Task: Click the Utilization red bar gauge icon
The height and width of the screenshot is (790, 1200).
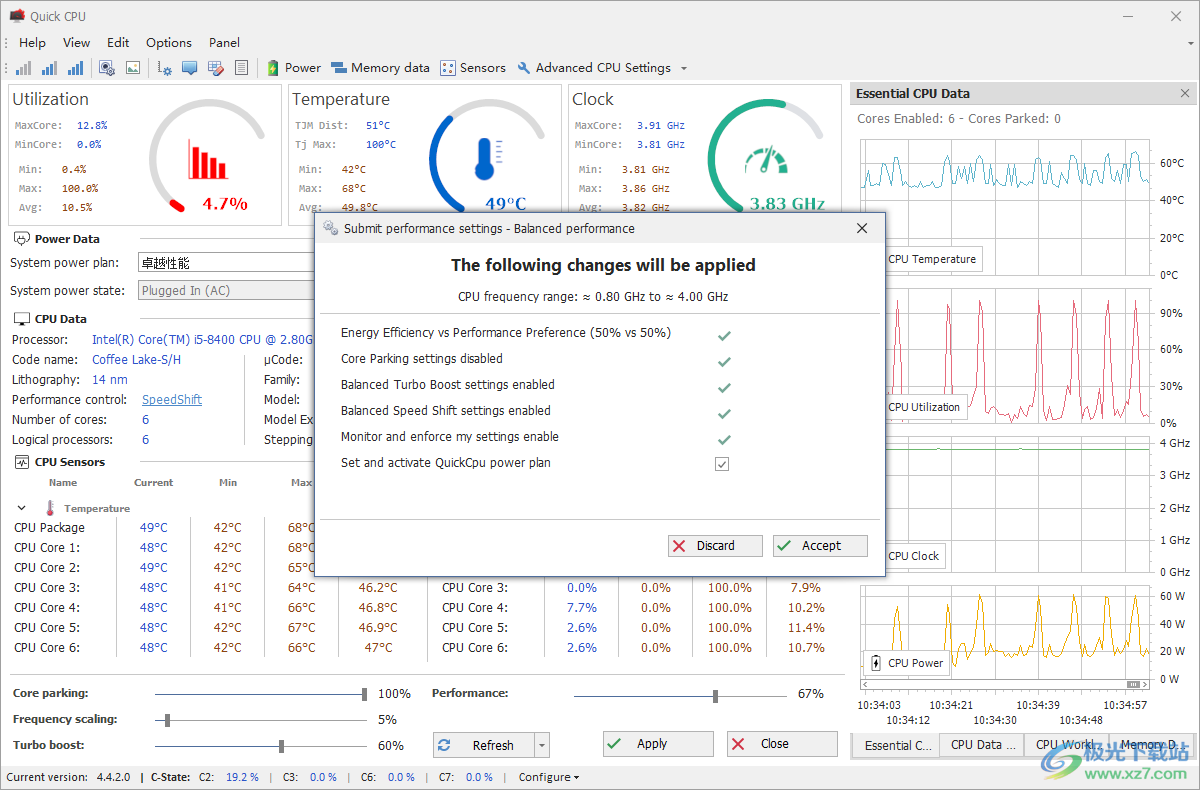Action: [x=208, y=159]
